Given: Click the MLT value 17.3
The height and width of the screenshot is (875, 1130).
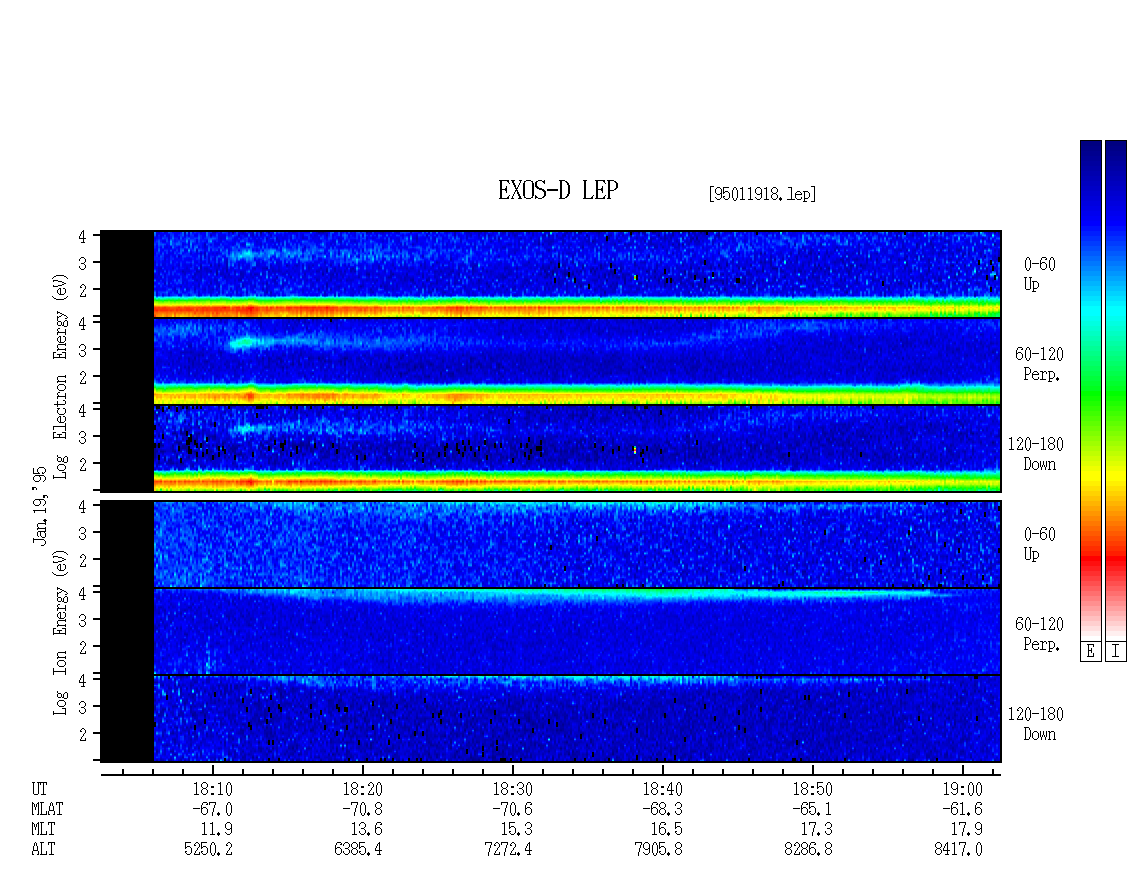Looking at the screenshot, I should [x=817, y=830].
